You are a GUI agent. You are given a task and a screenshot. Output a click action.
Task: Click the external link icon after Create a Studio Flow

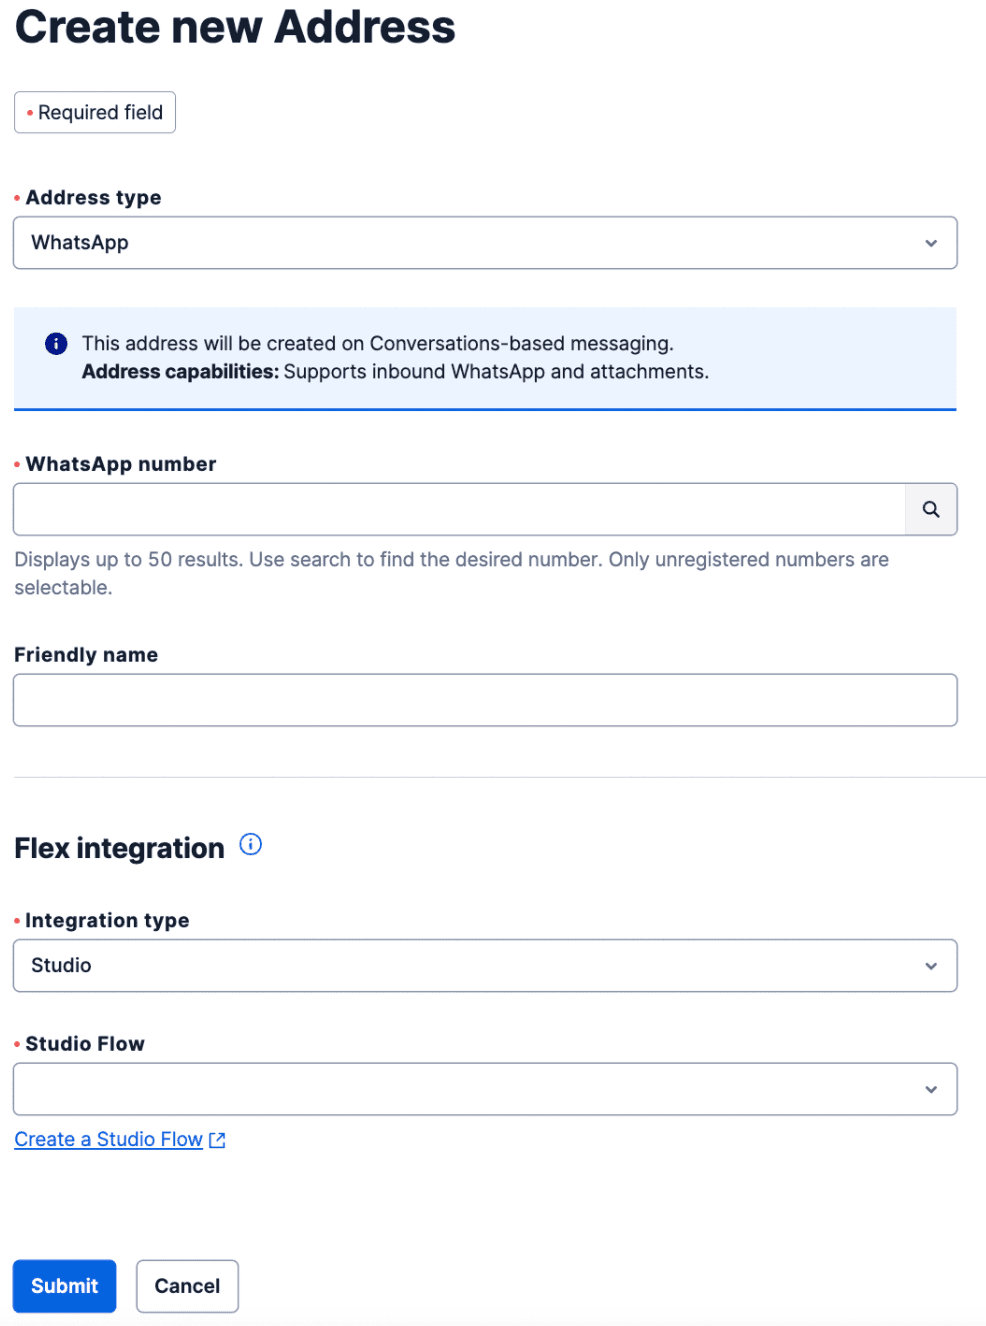(x=217, y=1139)
